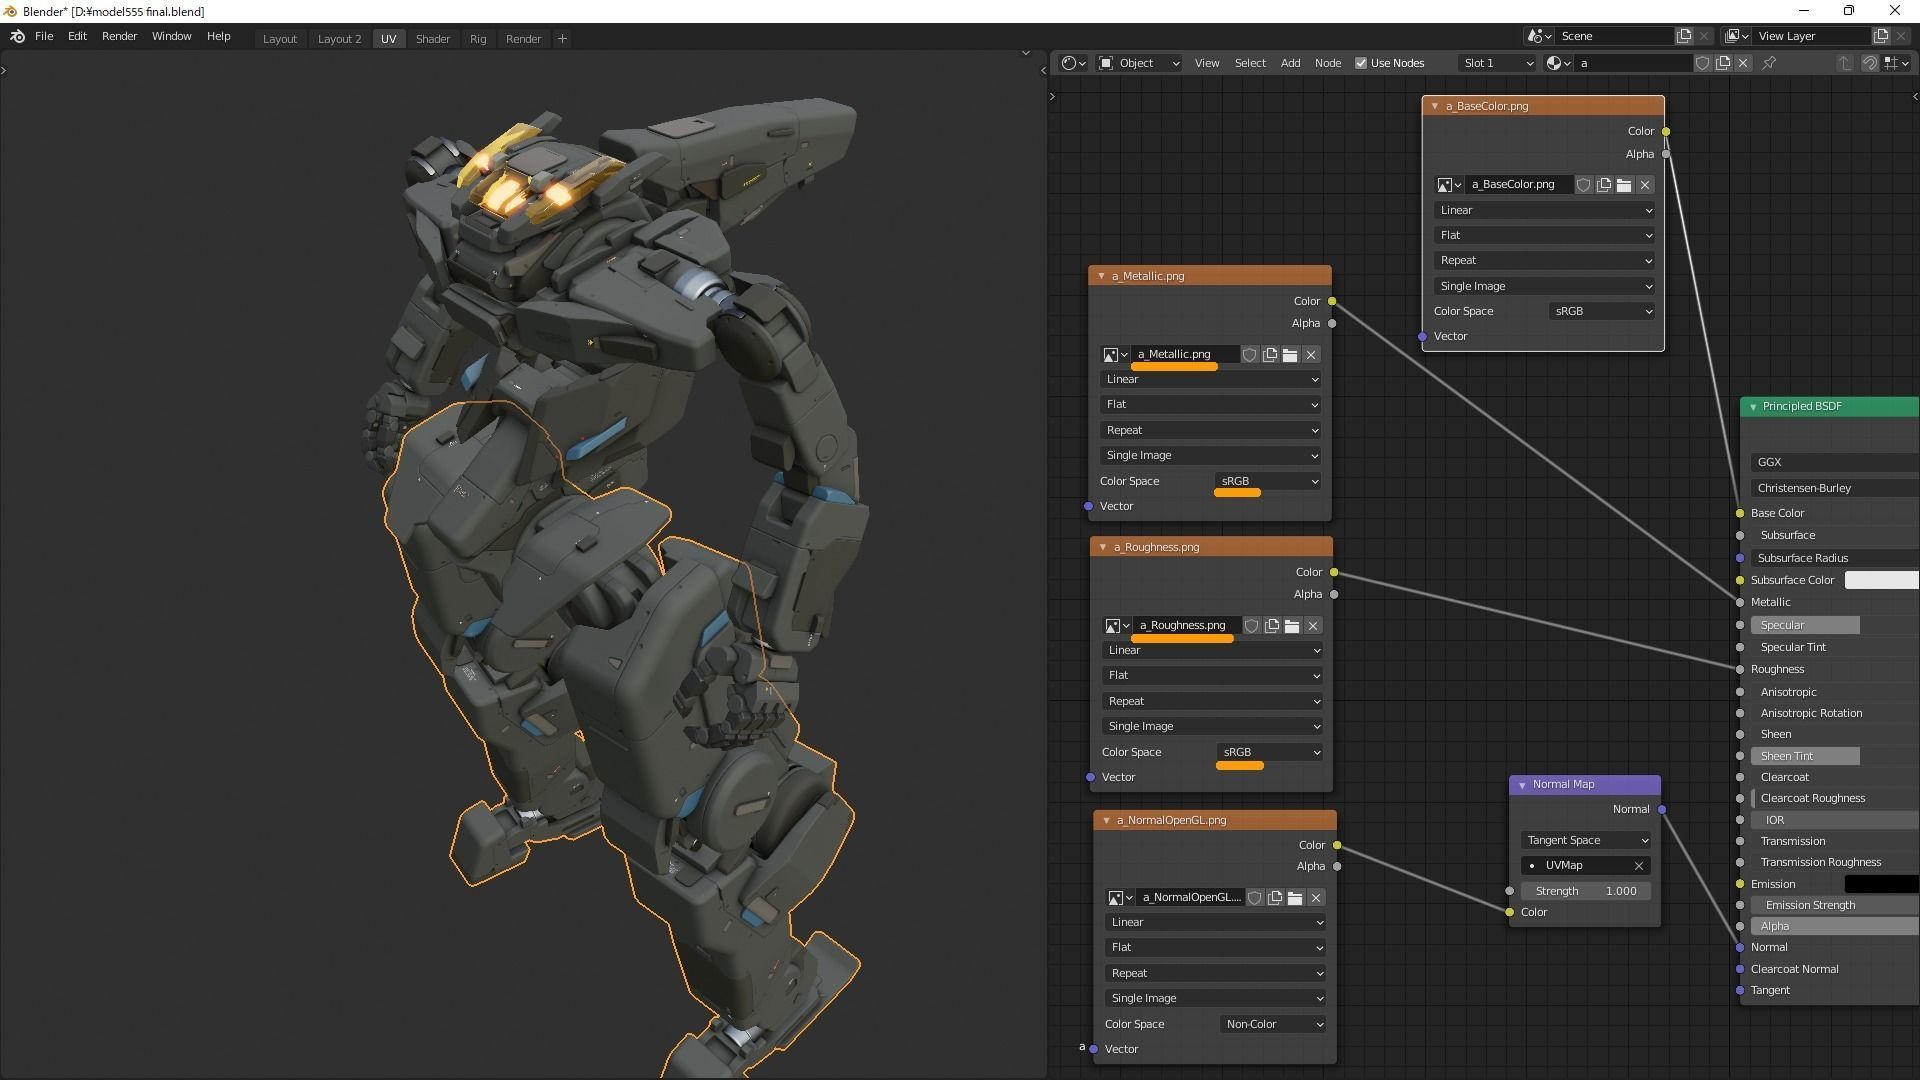Unlink a_BaseColor.png image with X

pos(1645,185)
